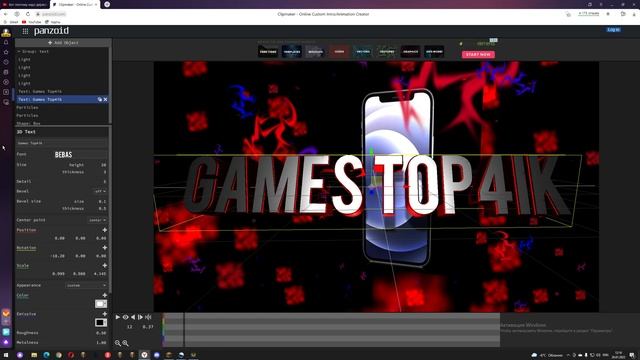This screenshot has height=360, width=640.
Task: Toggle the preview eye icon
Action: point(125,317)
